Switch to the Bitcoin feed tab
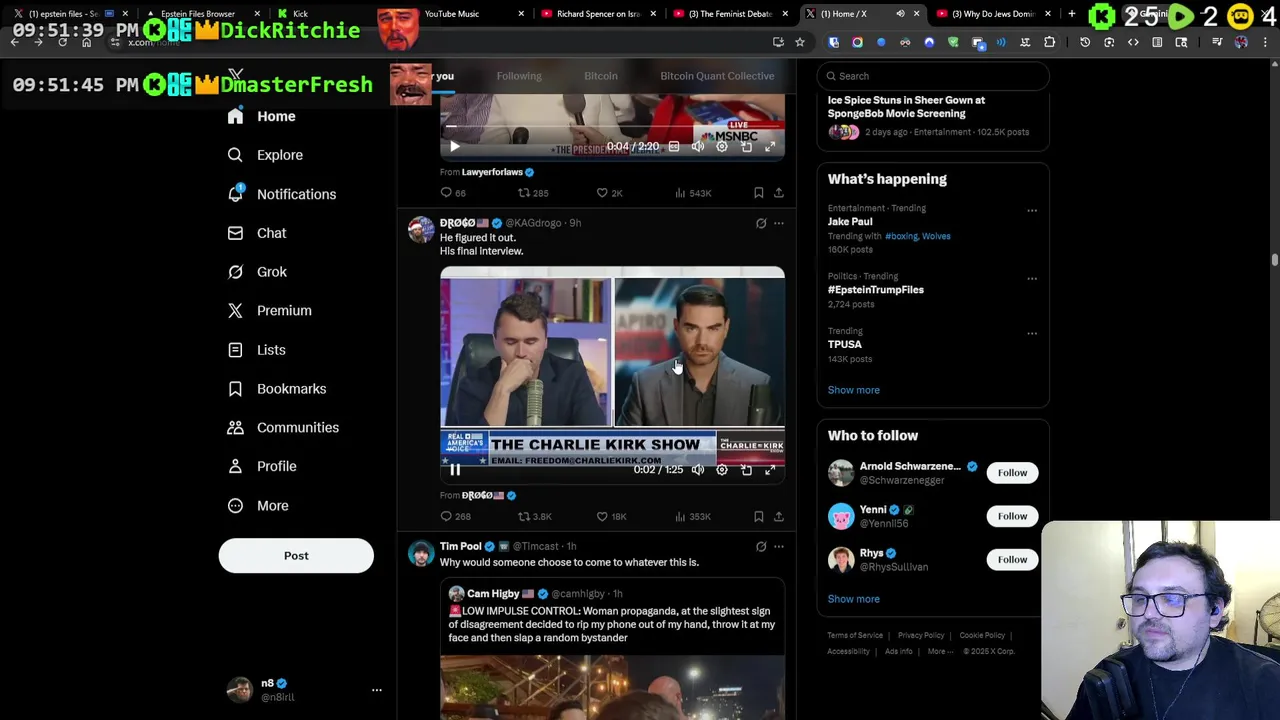 [x=601, y=76]
